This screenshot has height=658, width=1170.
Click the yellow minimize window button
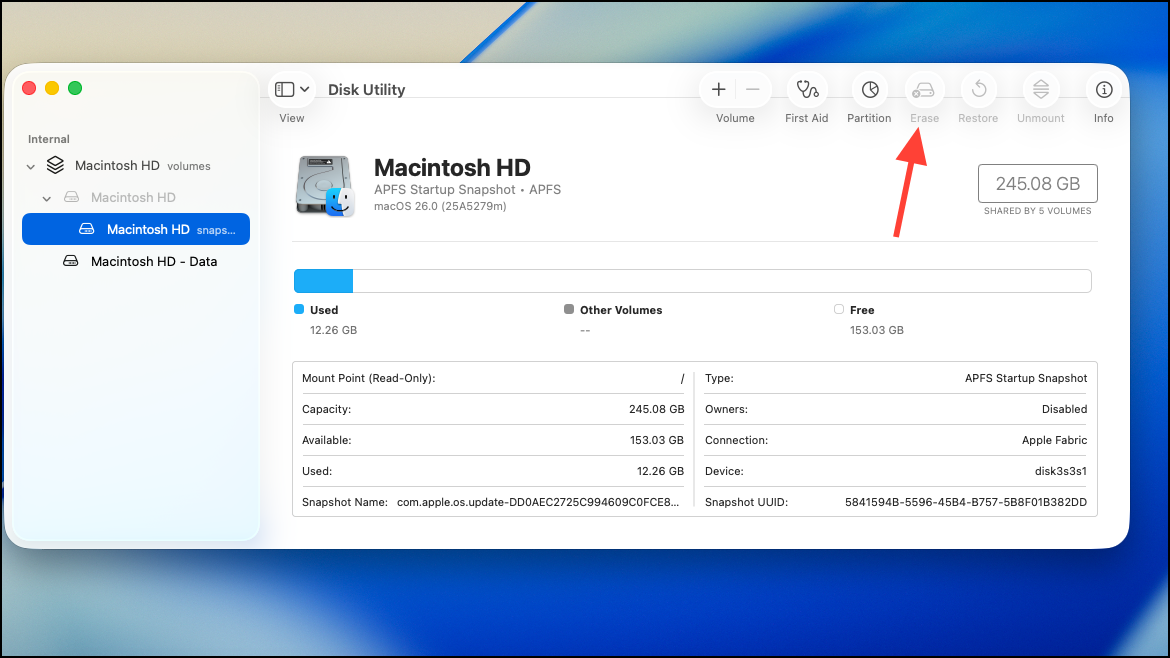[x=51, y=88]
